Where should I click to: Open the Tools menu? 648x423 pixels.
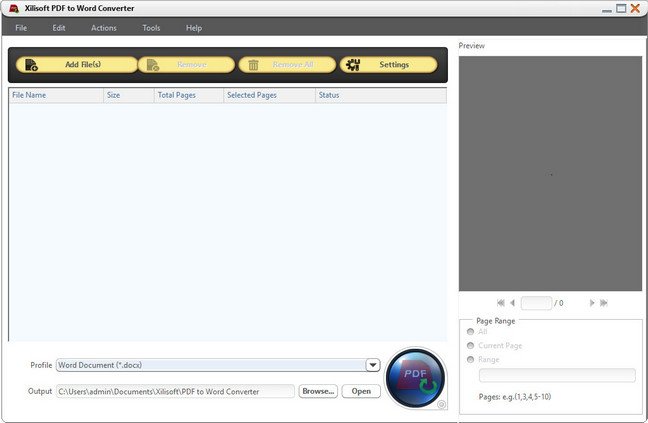pos(151,28)
